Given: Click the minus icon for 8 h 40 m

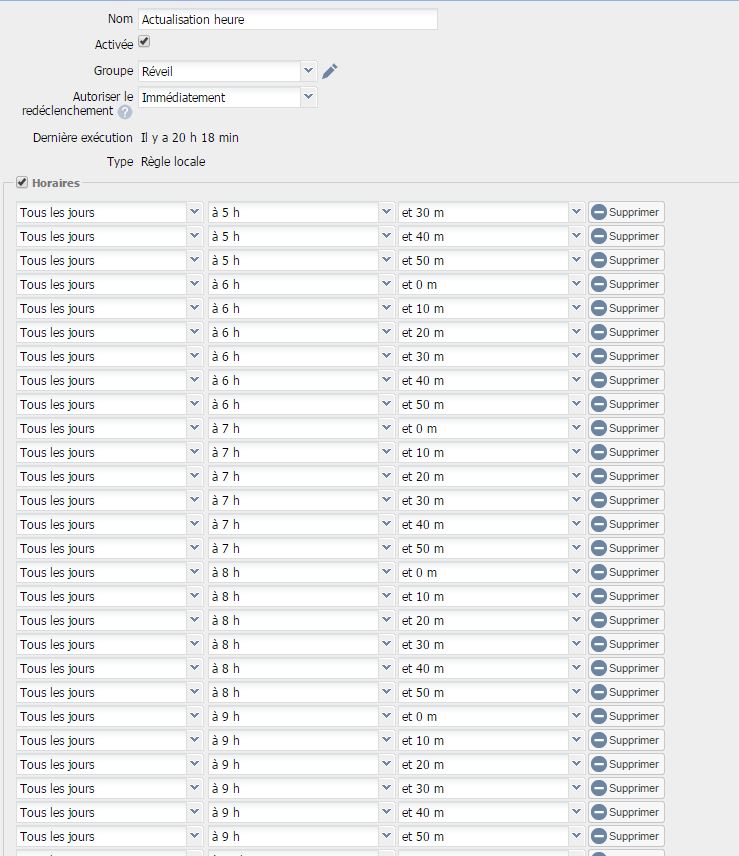Looking at the screenshot, I should coord(599,668).
